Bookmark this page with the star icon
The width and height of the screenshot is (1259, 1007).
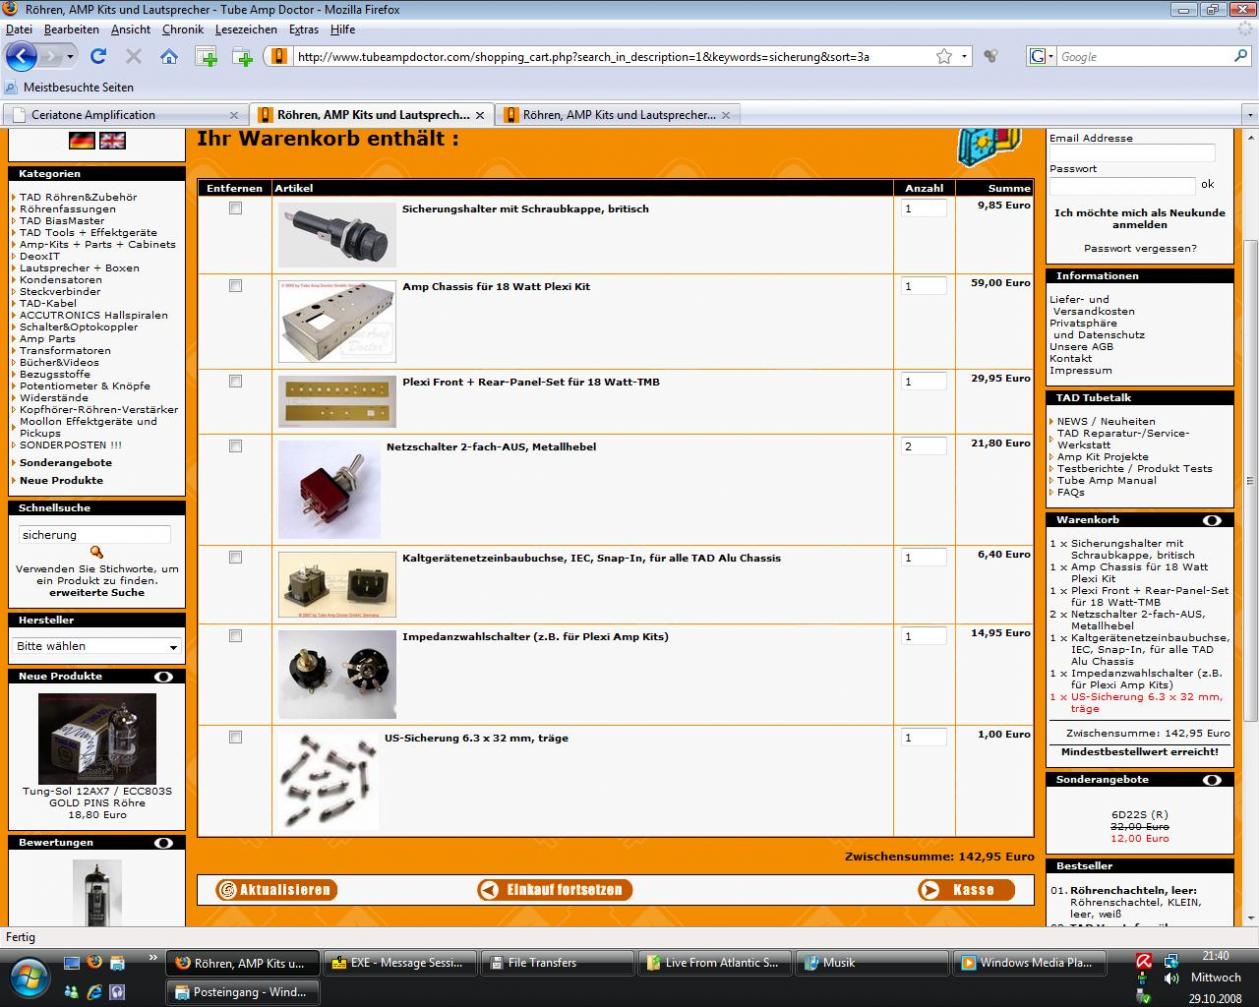click(x=944, y=57)
